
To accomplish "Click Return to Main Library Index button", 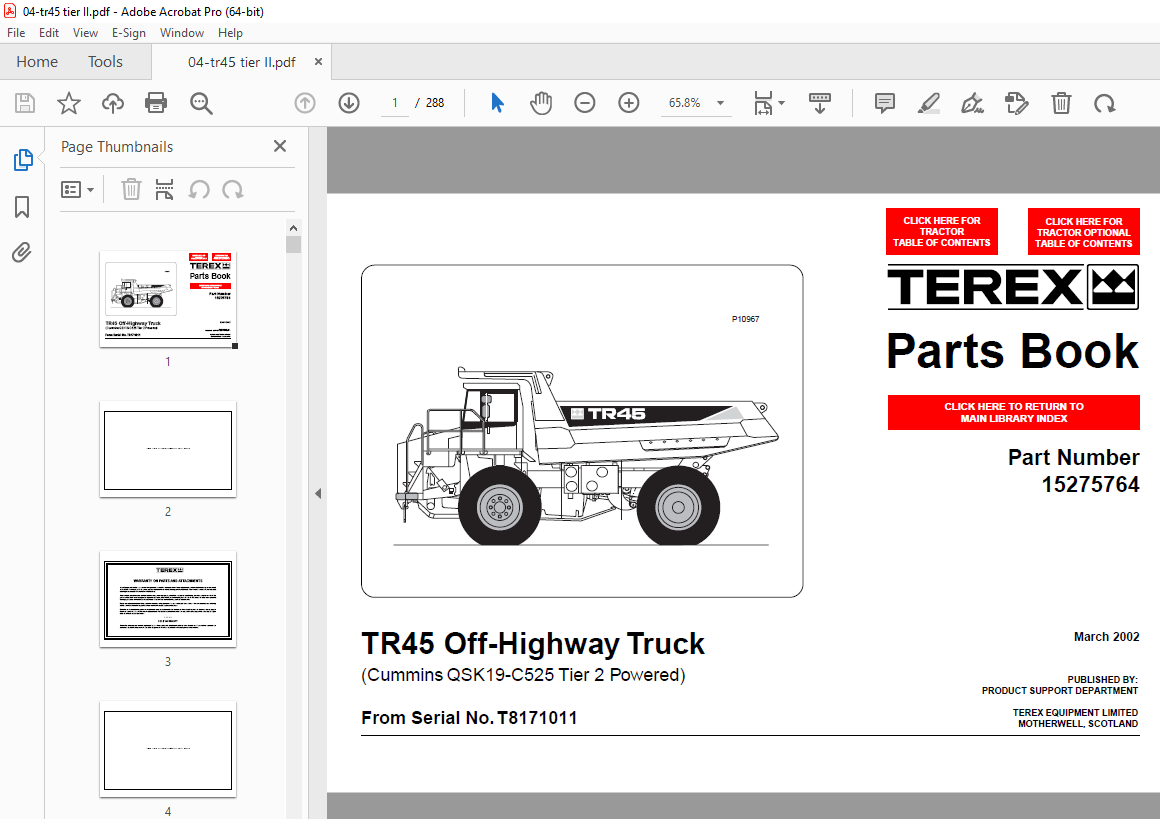I will (1014, 412).
